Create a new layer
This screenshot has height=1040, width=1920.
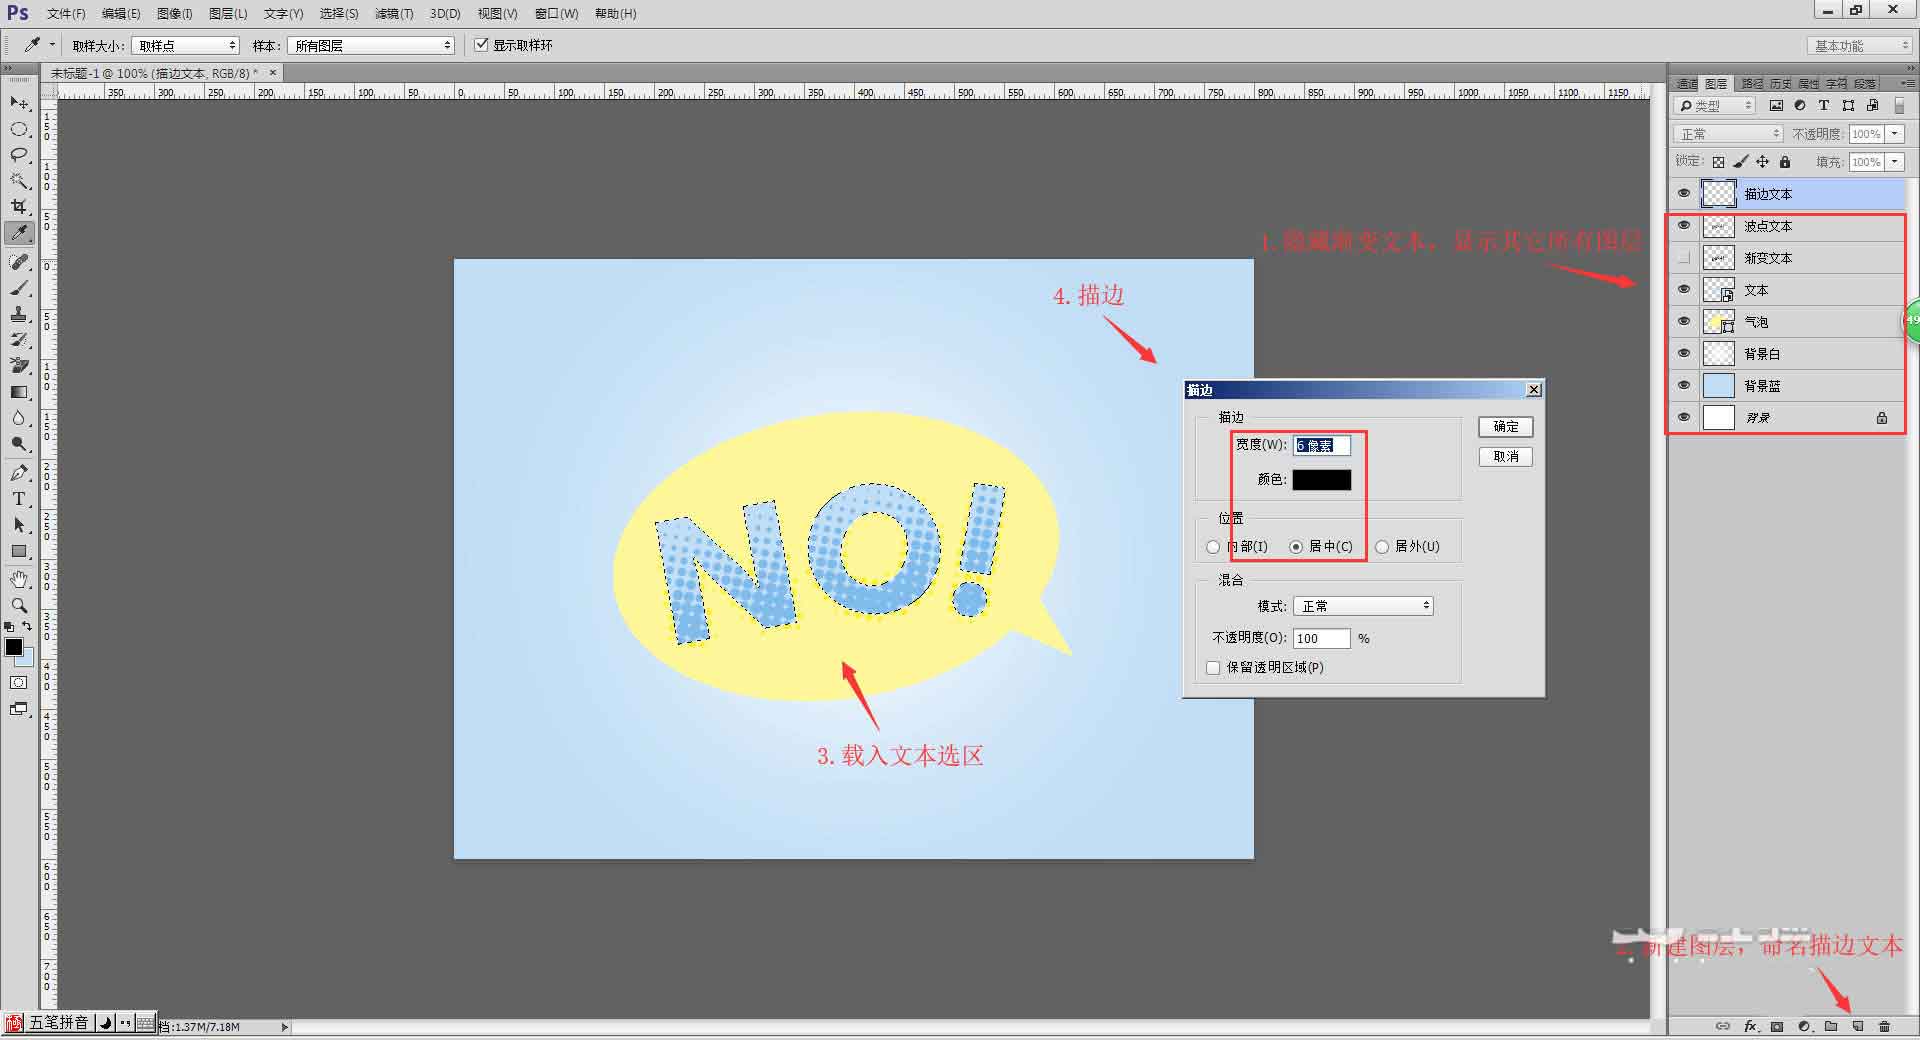click(x=1858, y=1026)
